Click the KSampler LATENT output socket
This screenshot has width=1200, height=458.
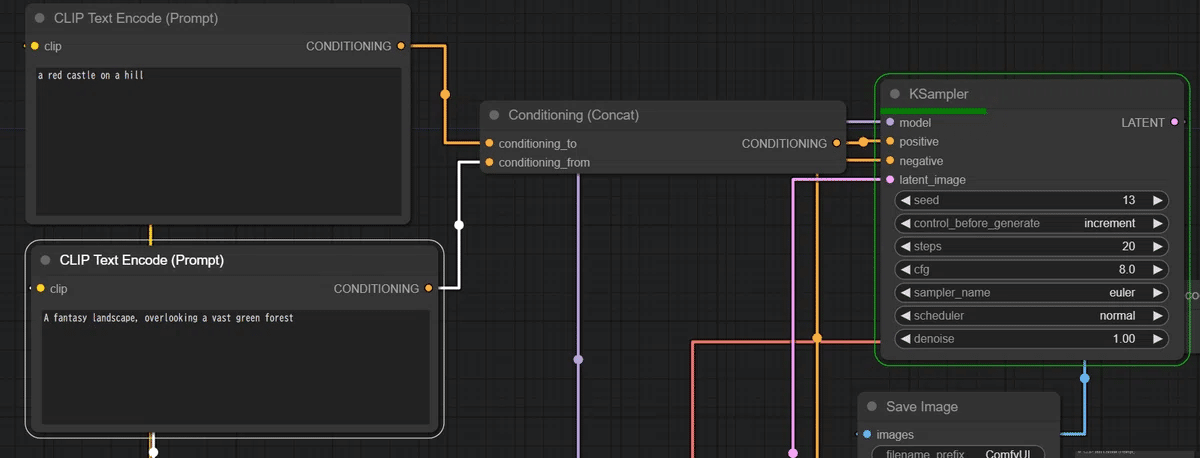[x=1174, y=123]
